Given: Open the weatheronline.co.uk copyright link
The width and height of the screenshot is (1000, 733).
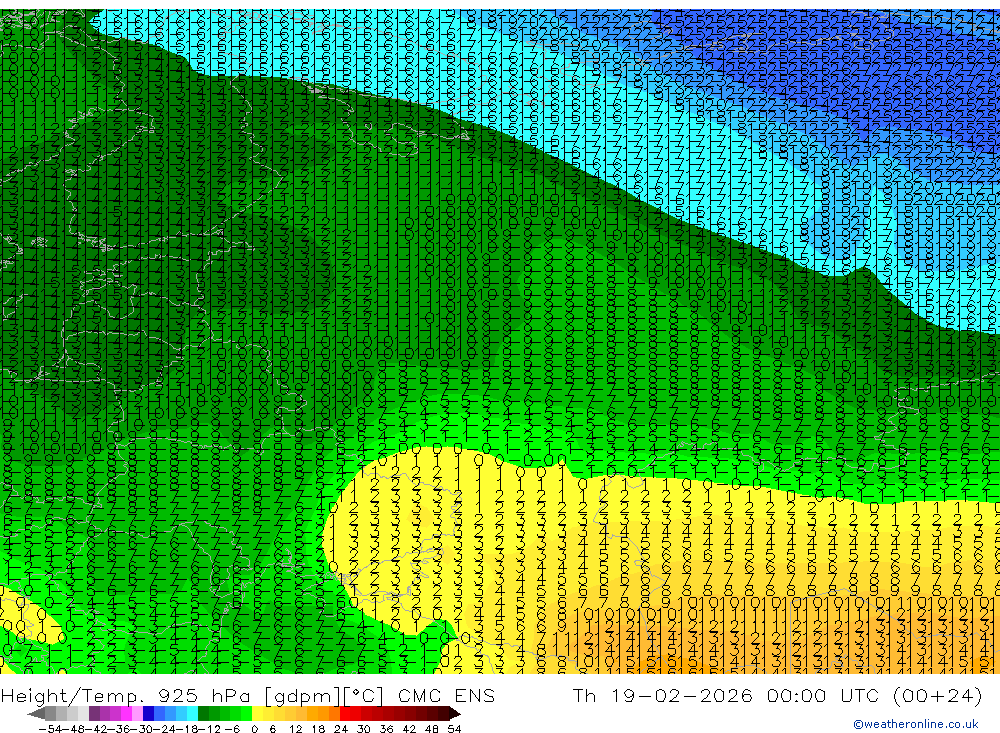Looking at the screenshot, I should (x=916, y=724).
